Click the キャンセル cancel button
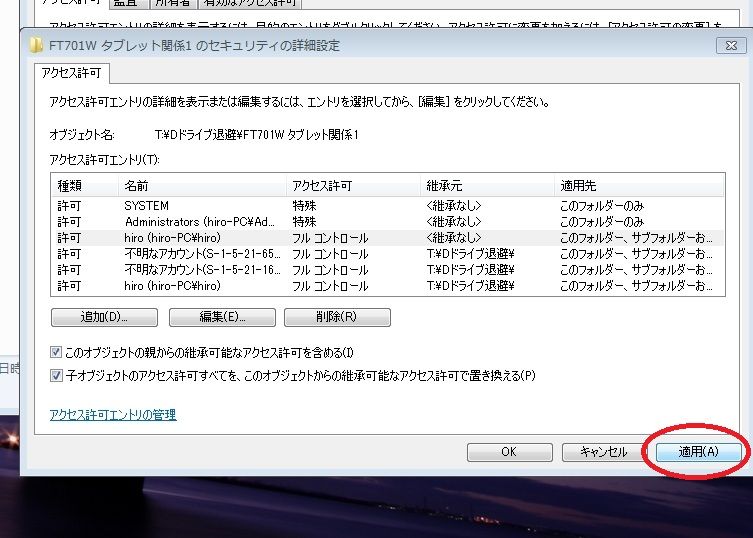 pyautogui.click(x=604, y=452)
